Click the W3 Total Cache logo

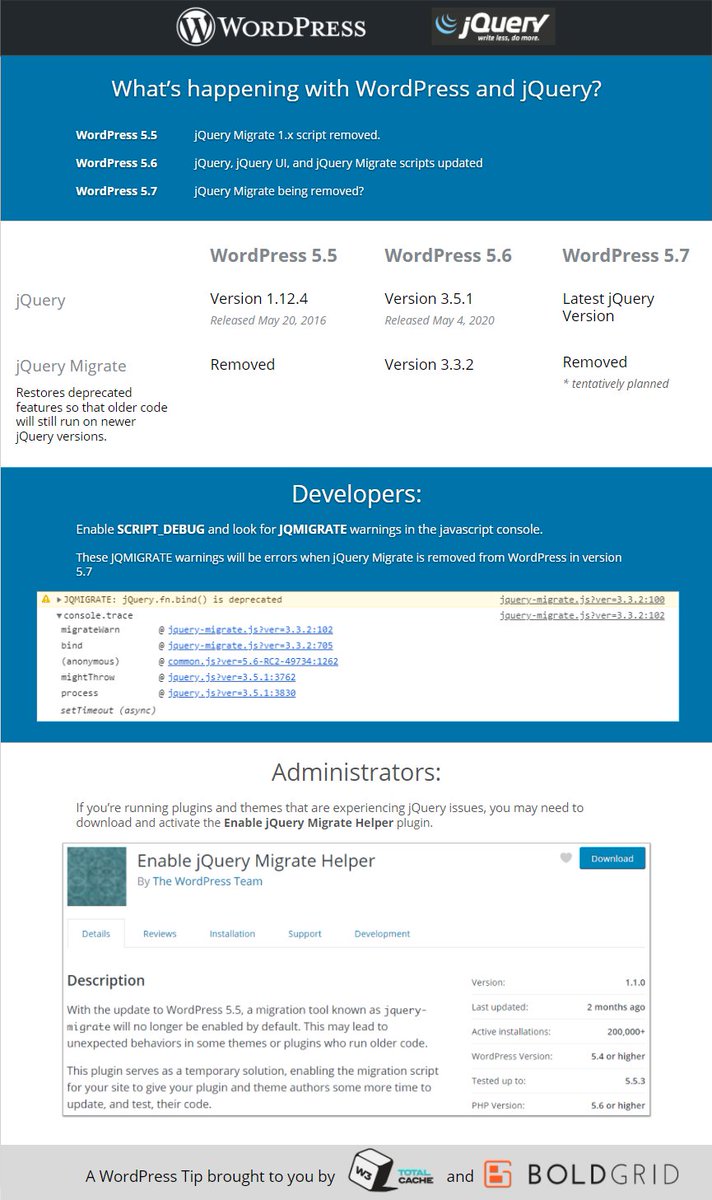[x=391, y=1169]
